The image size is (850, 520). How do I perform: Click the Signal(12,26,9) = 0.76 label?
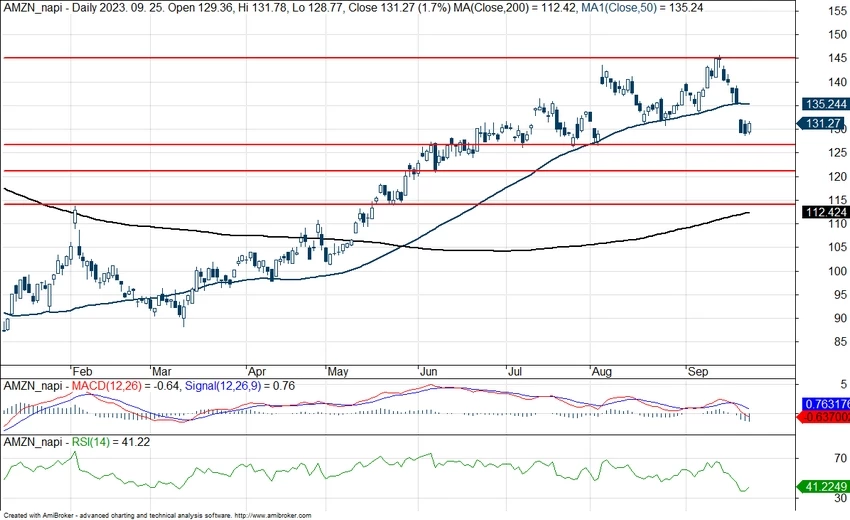[x=240, y=386]
